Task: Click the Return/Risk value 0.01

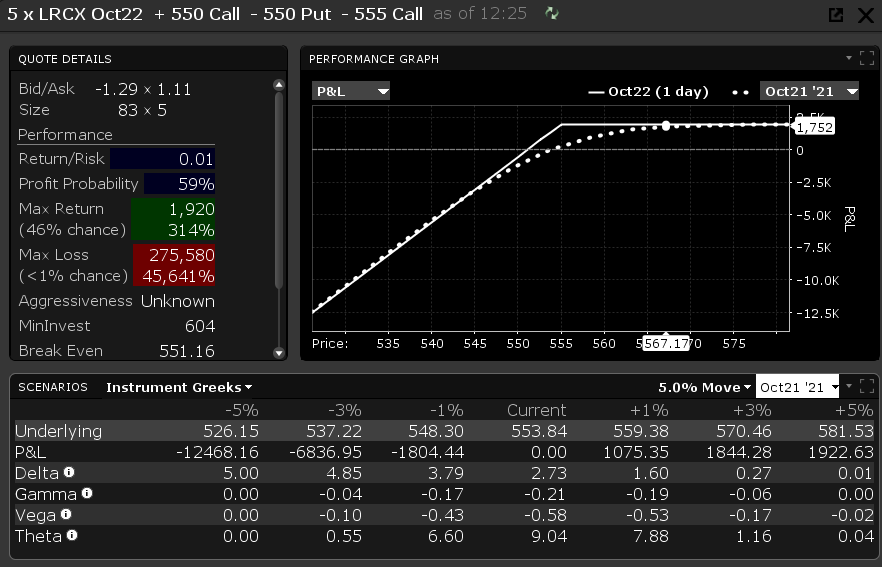Action: click(x=196, y=159)
